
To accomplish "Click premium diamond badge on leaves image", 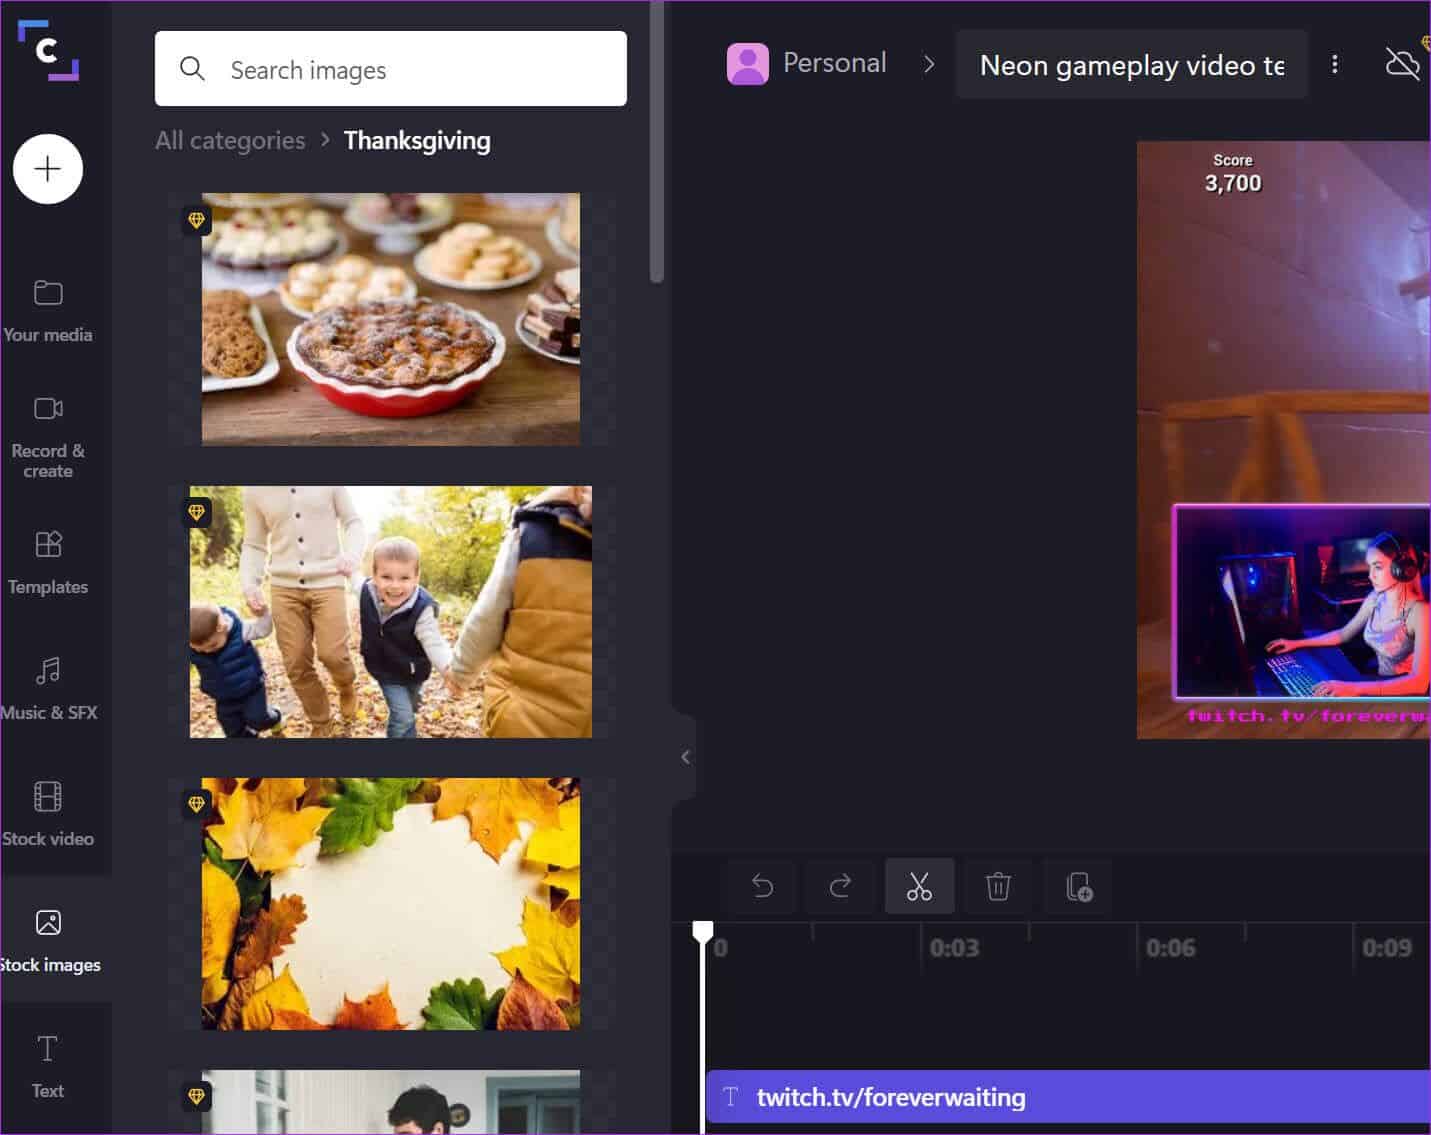I will coord(196,804).
